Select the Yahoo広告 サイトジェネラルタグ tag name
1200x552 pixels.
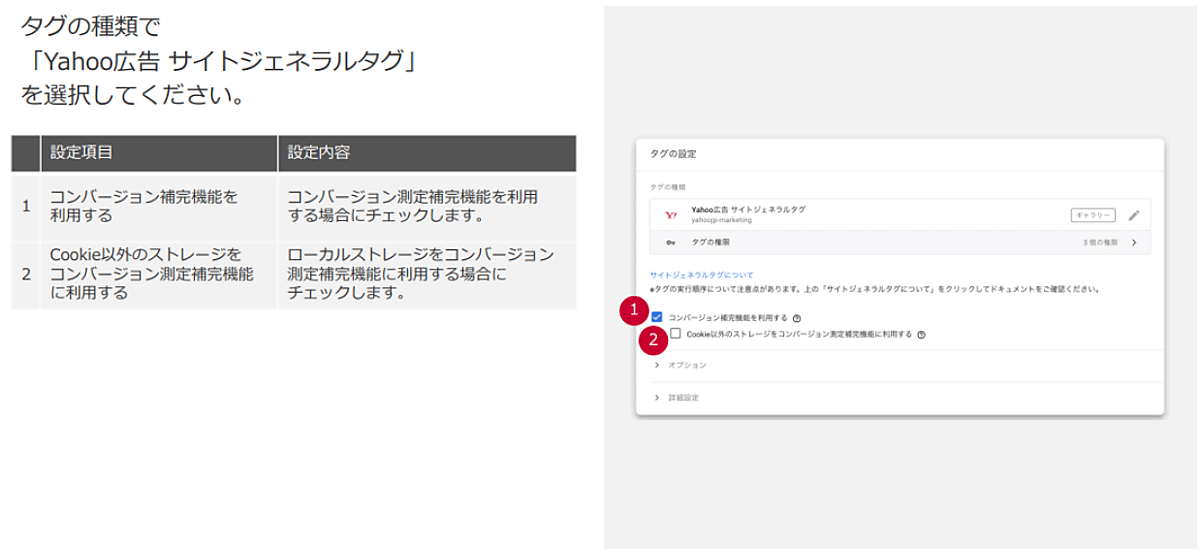click(748, 209)
